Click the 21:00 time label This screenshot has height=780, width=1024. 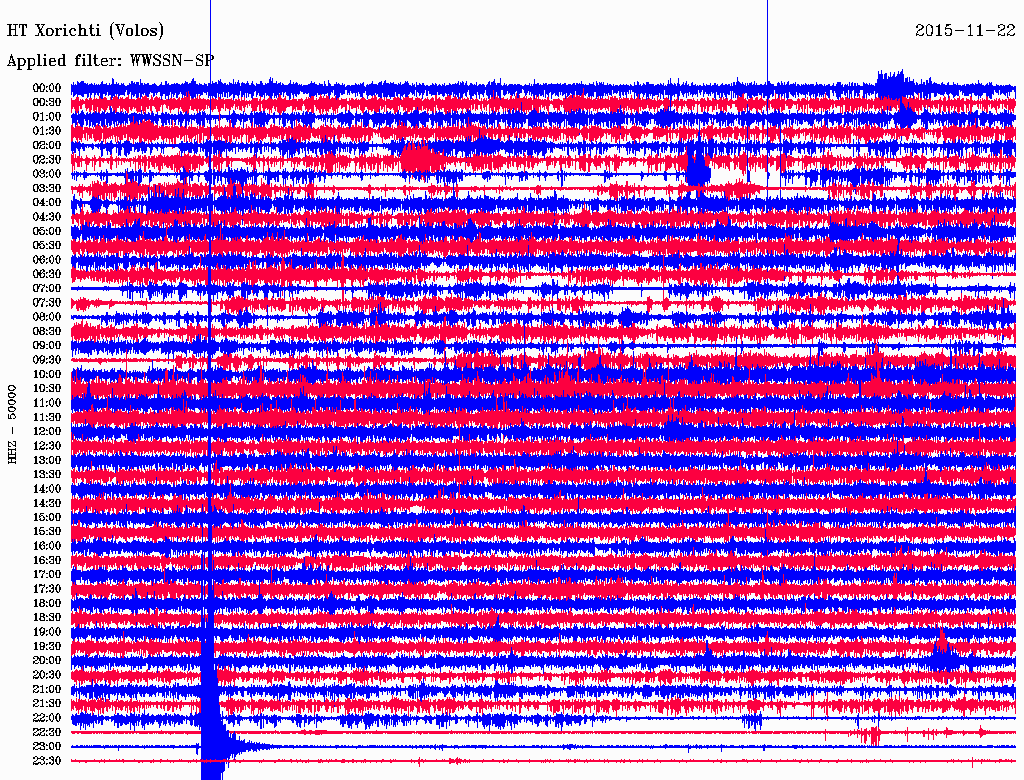click(x=46, y=689)
